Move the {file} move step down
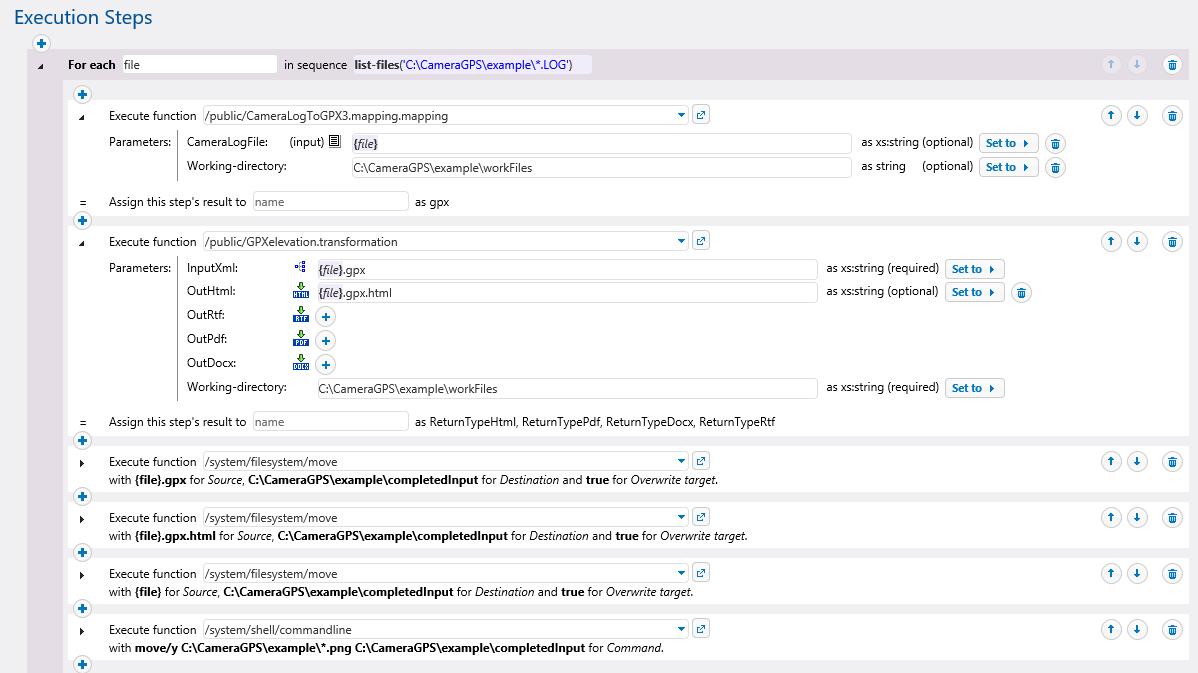Screen dimensions: 1198x673 coord(1137,574)
